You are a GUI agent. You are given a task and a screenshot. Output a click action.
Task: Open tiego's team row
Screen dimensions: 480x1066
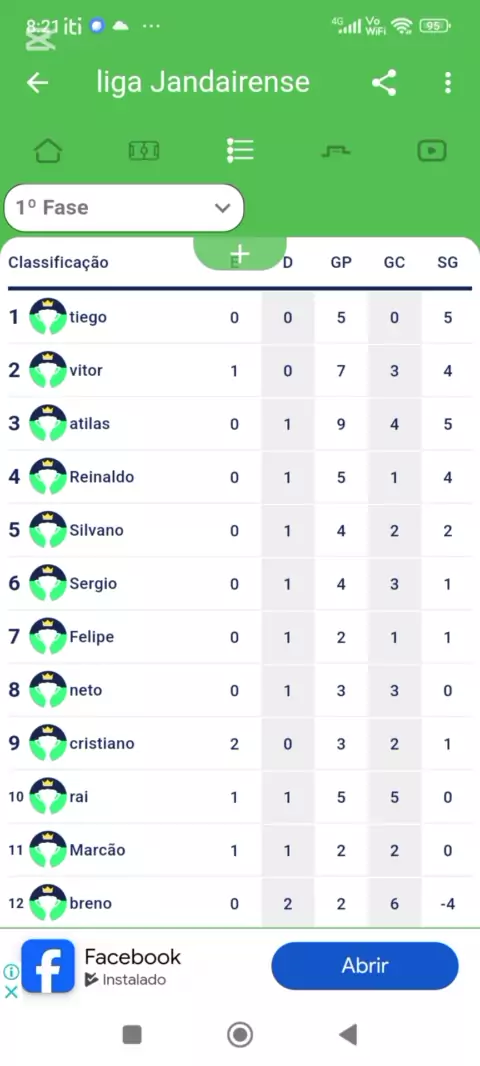(240, 317)
